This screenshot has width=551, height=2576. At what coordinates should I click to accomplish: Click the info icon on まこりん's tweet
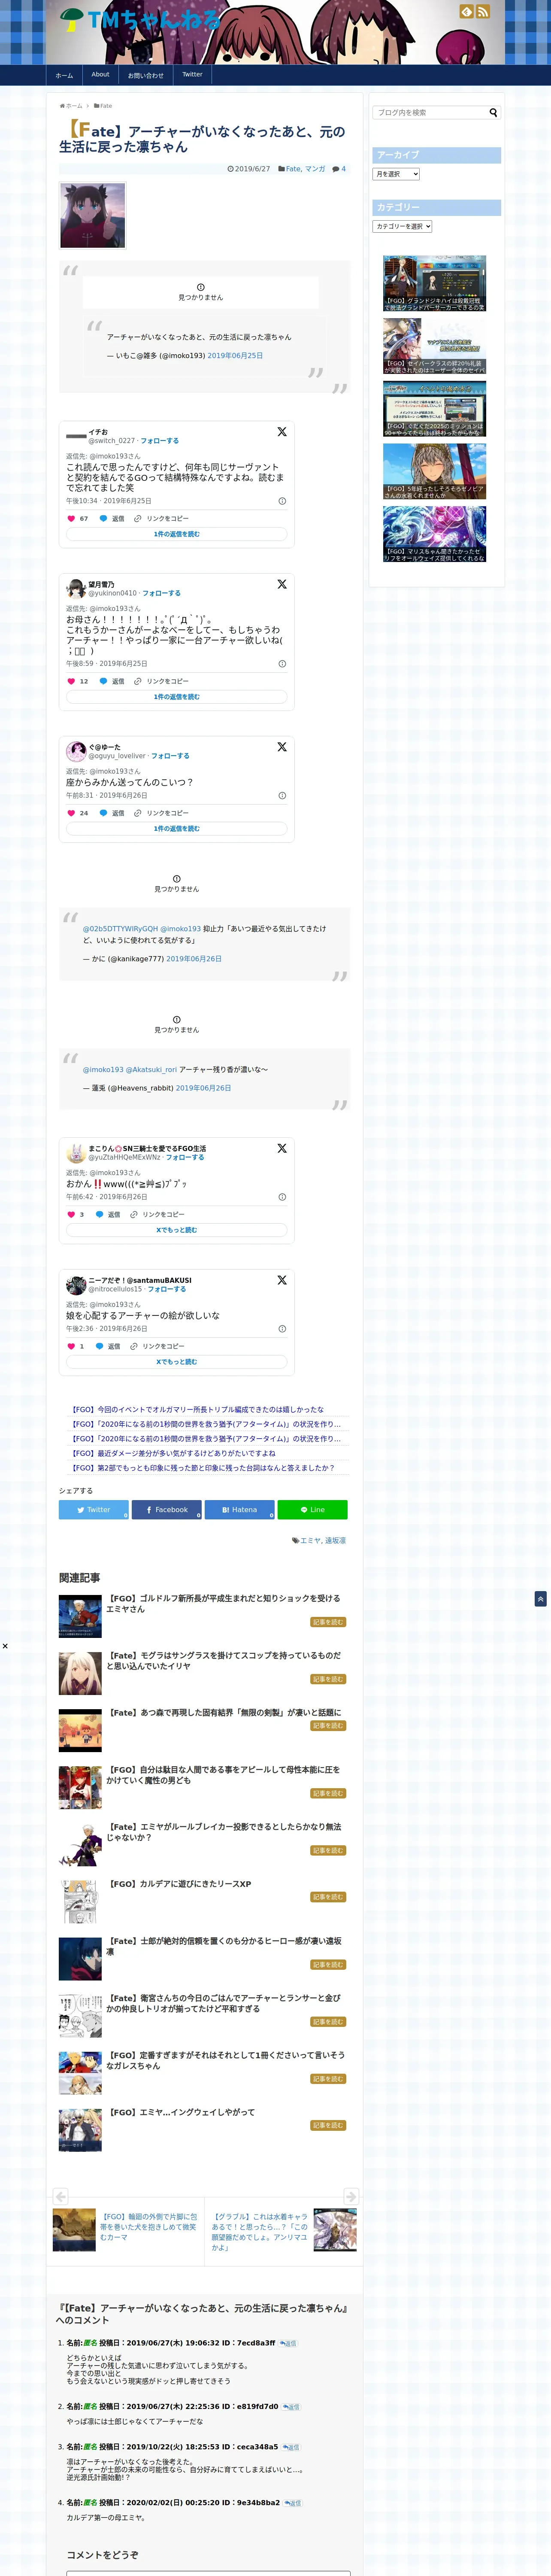coord(282,1197)
